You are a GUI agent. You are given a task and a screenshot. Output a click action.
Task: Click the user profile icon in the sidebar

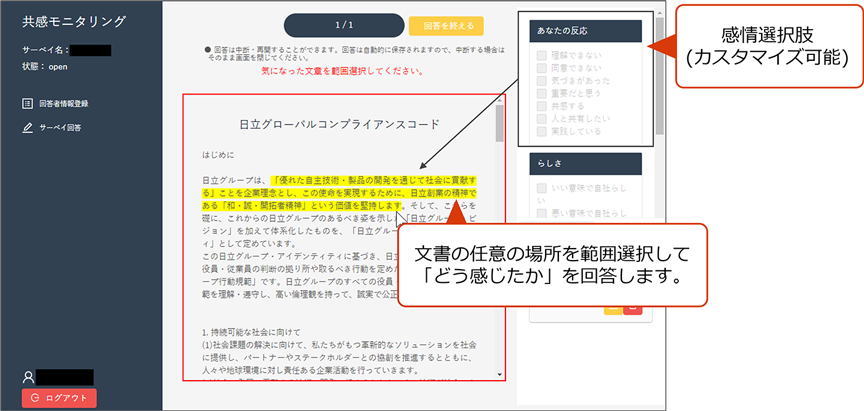click(x=28, y=377)
